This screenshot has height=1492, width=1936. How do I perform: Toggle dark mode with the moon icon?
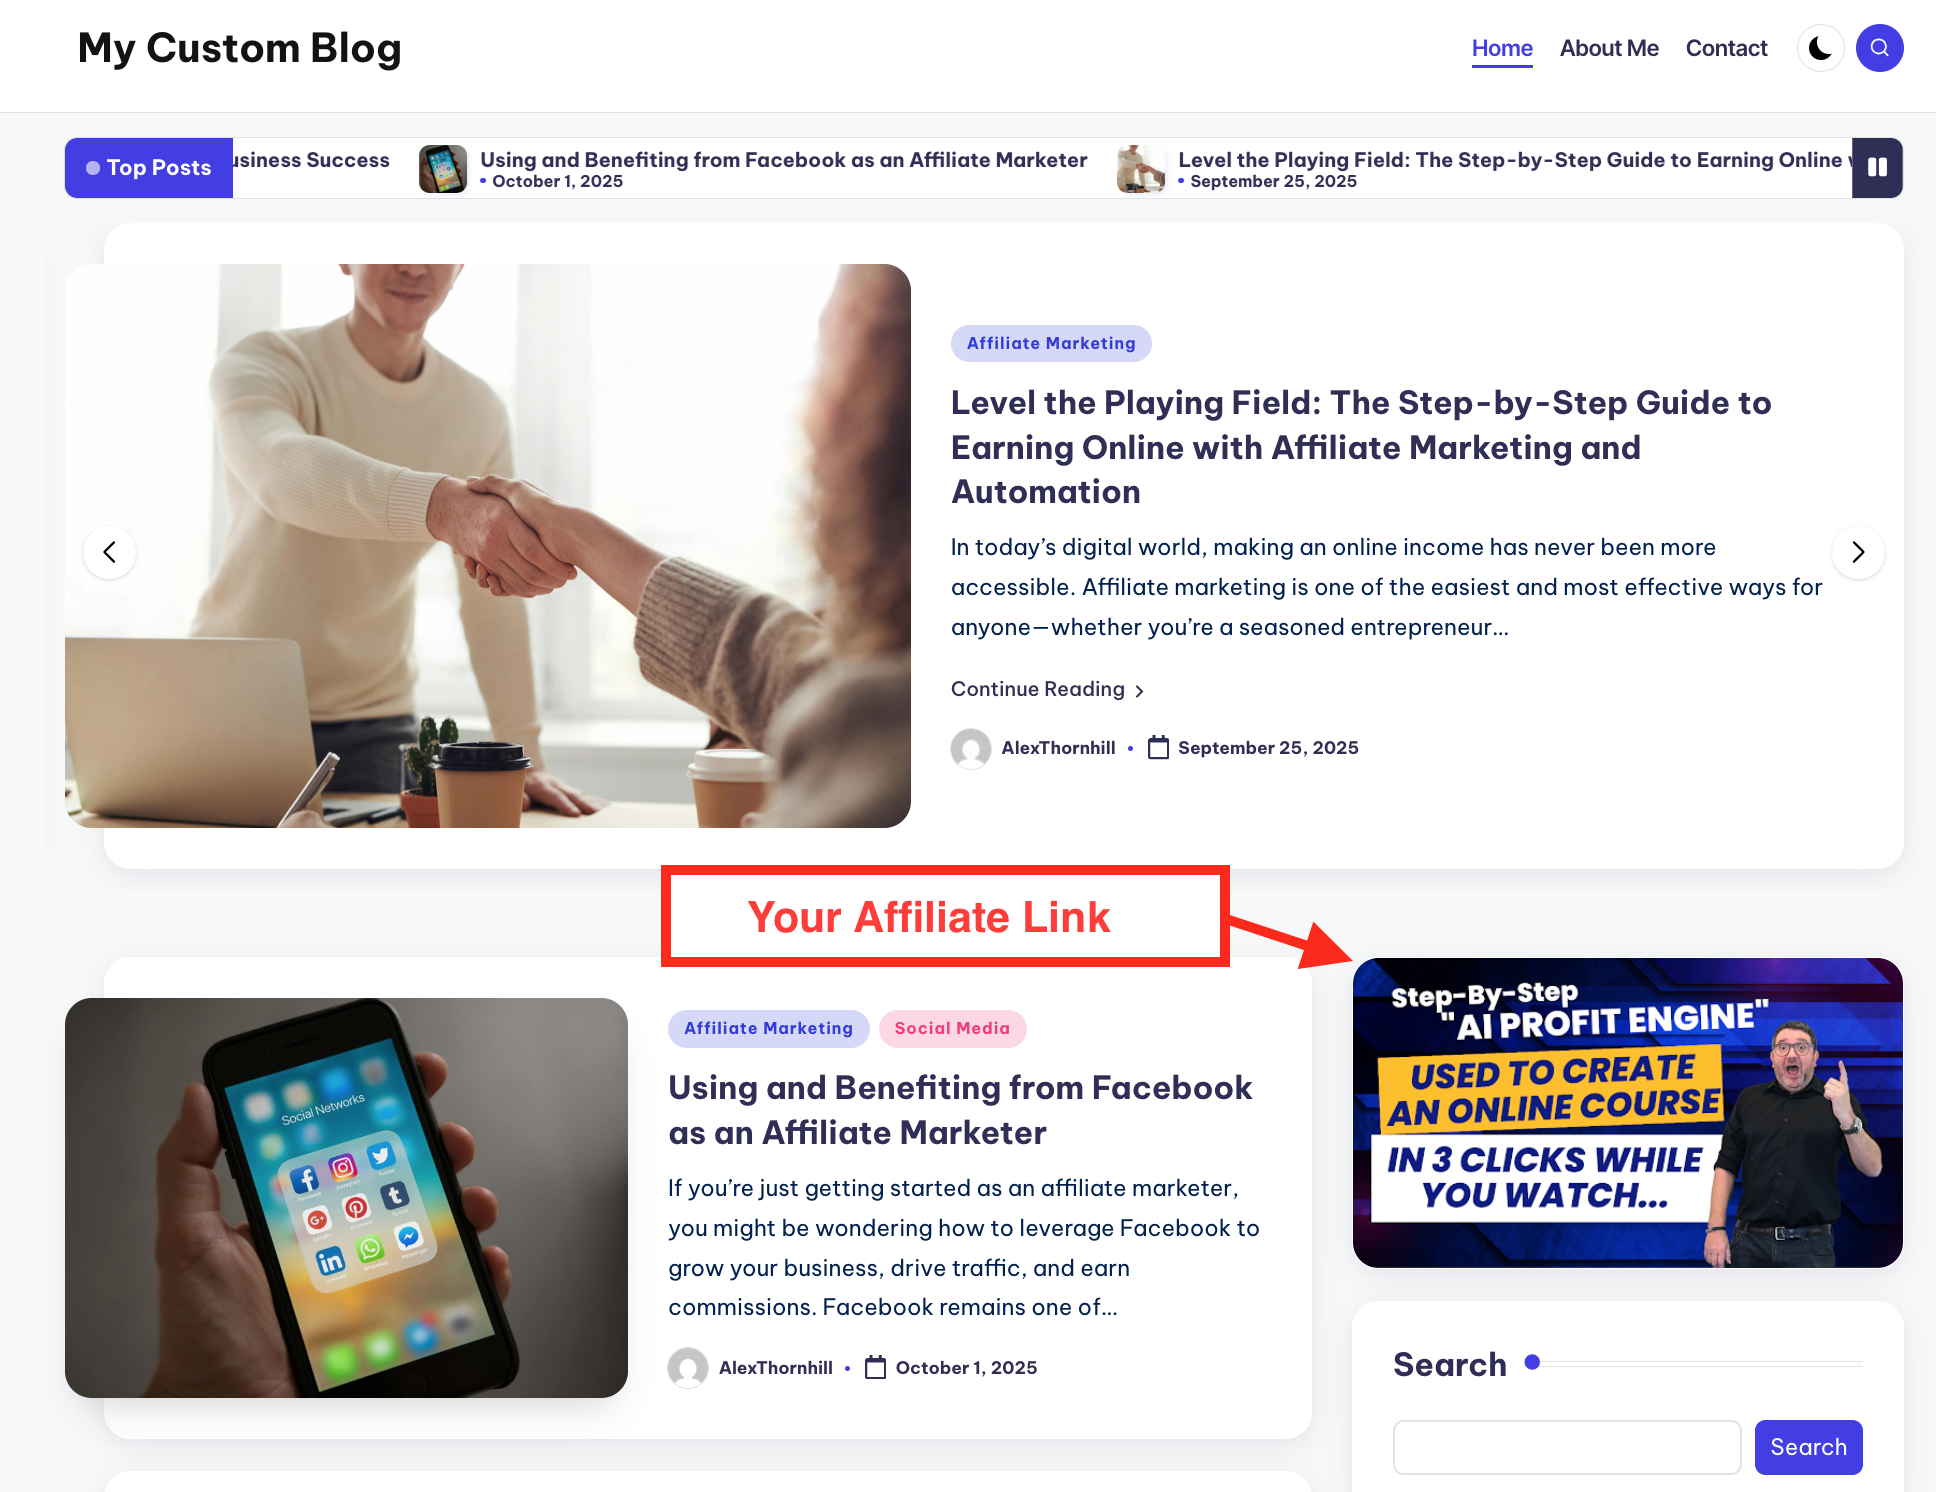[1820, 48]
